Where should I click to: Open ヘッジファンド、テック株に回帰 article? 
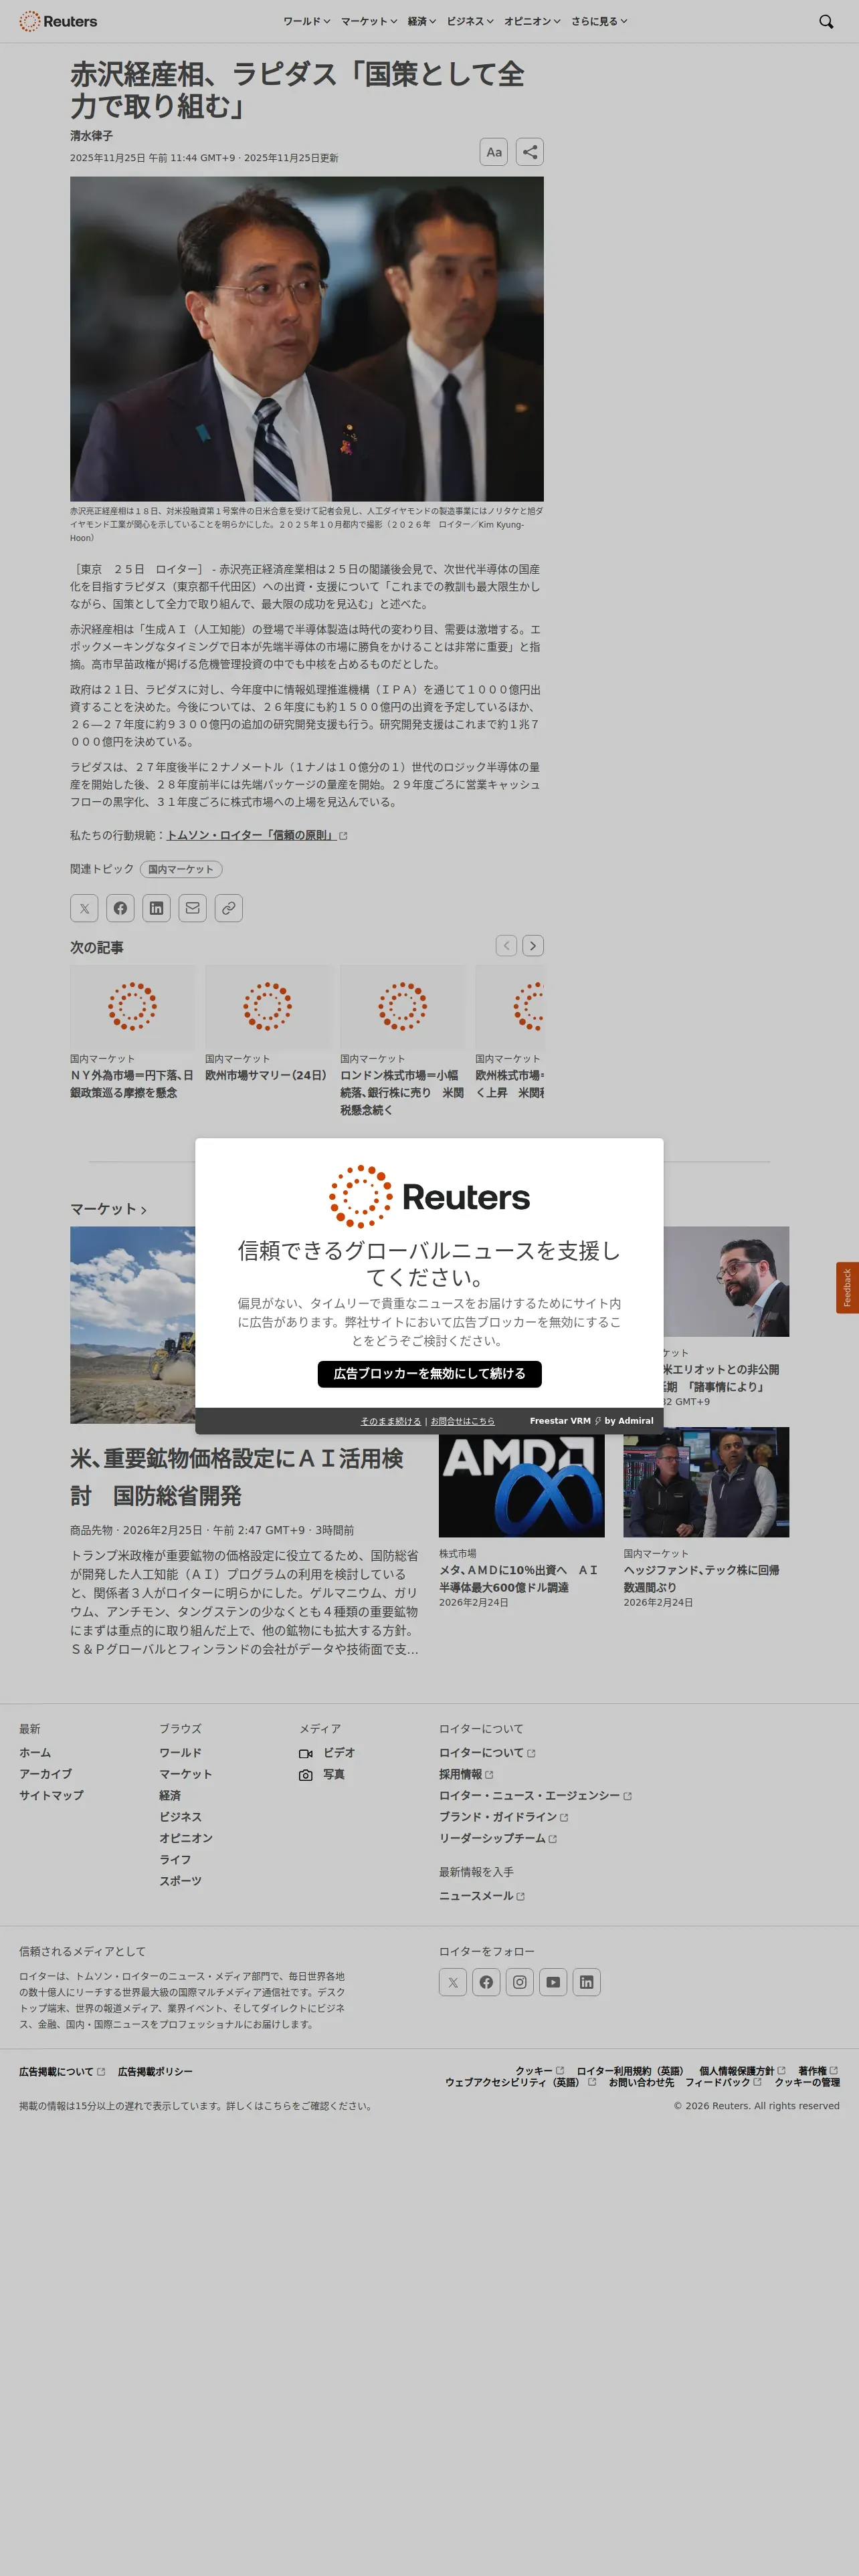click(701, 1578)
